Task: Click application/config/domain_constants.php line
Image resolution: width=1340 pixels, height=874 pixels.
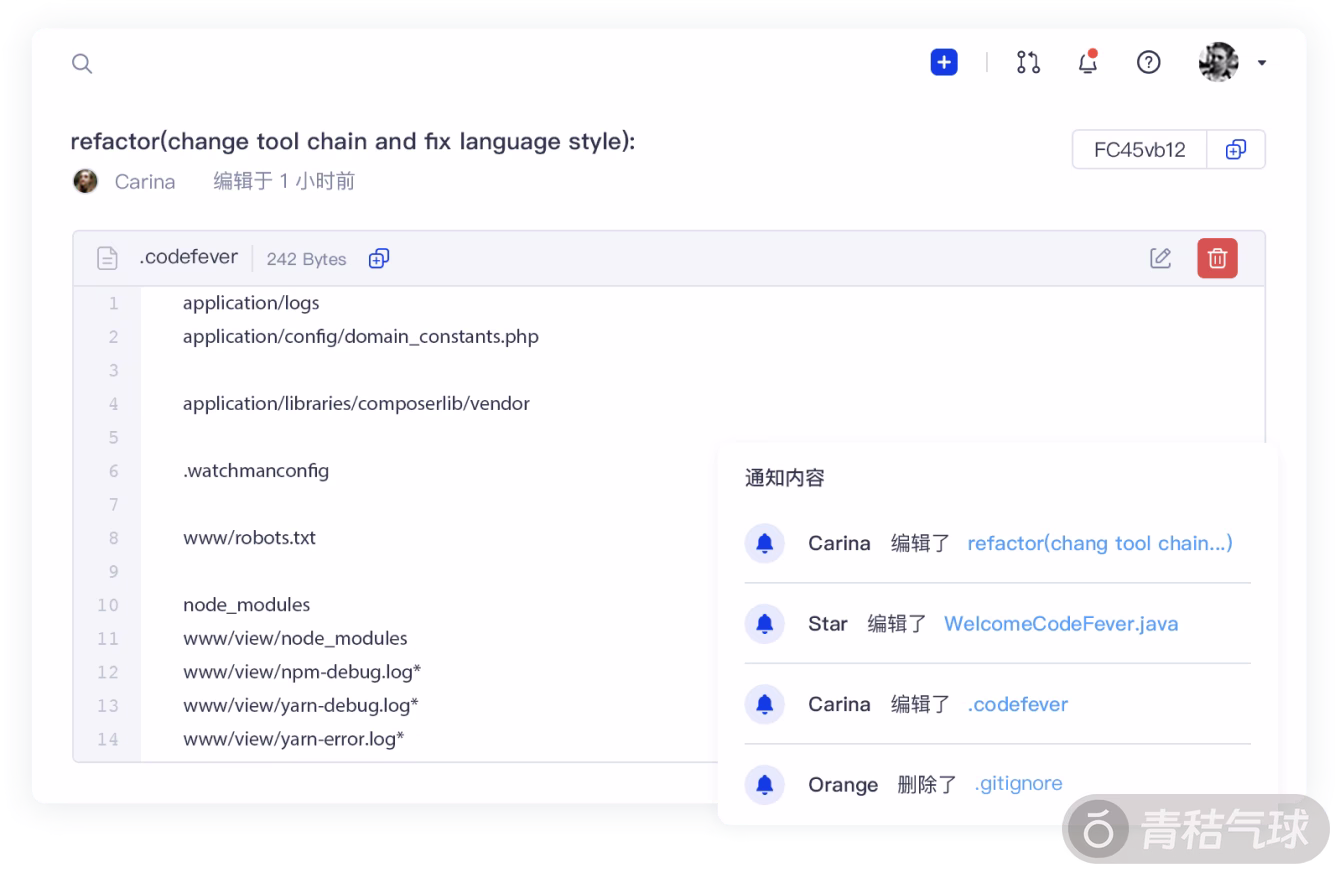Action: pos(361,337)
